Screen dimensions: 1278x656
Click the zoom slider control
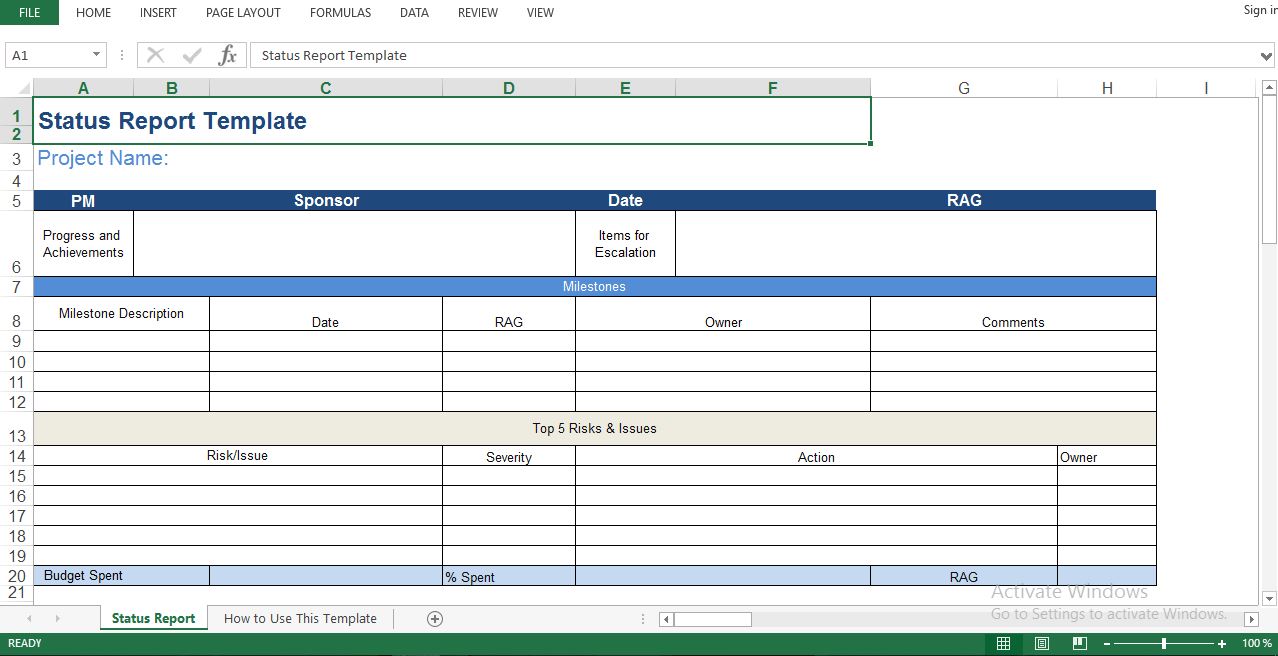coord(1166,643)
